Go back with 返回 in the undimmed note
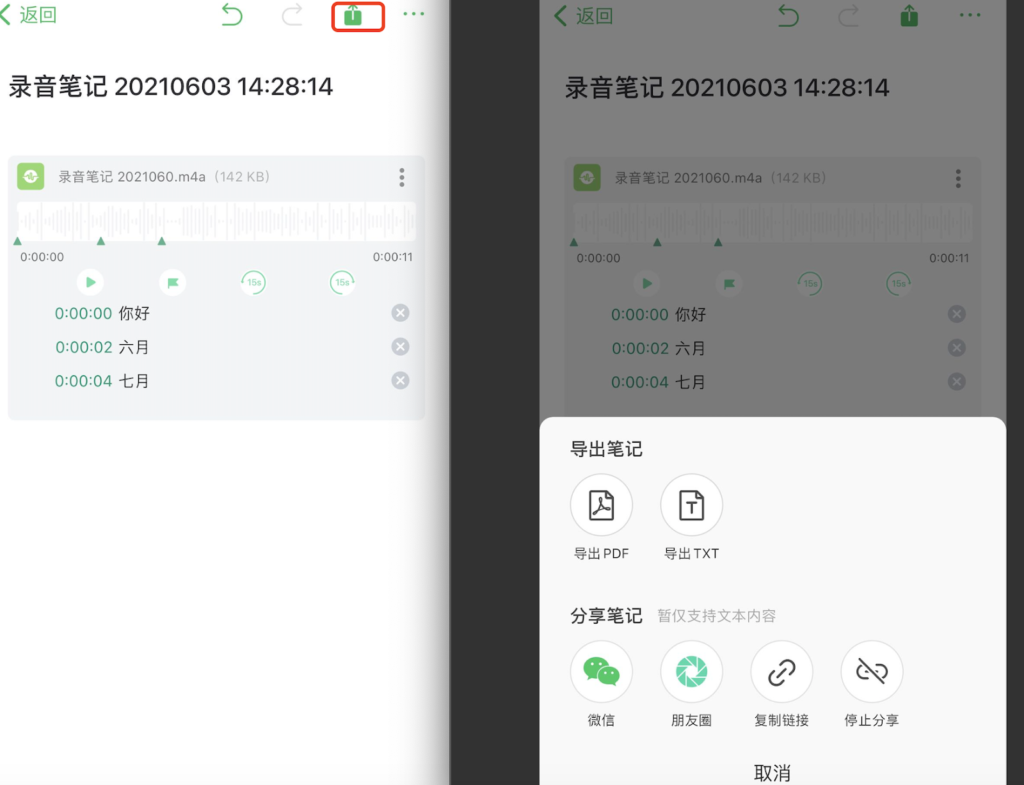Image resolution: width=1024 pixels, height=785 pixels. (30, 15)
